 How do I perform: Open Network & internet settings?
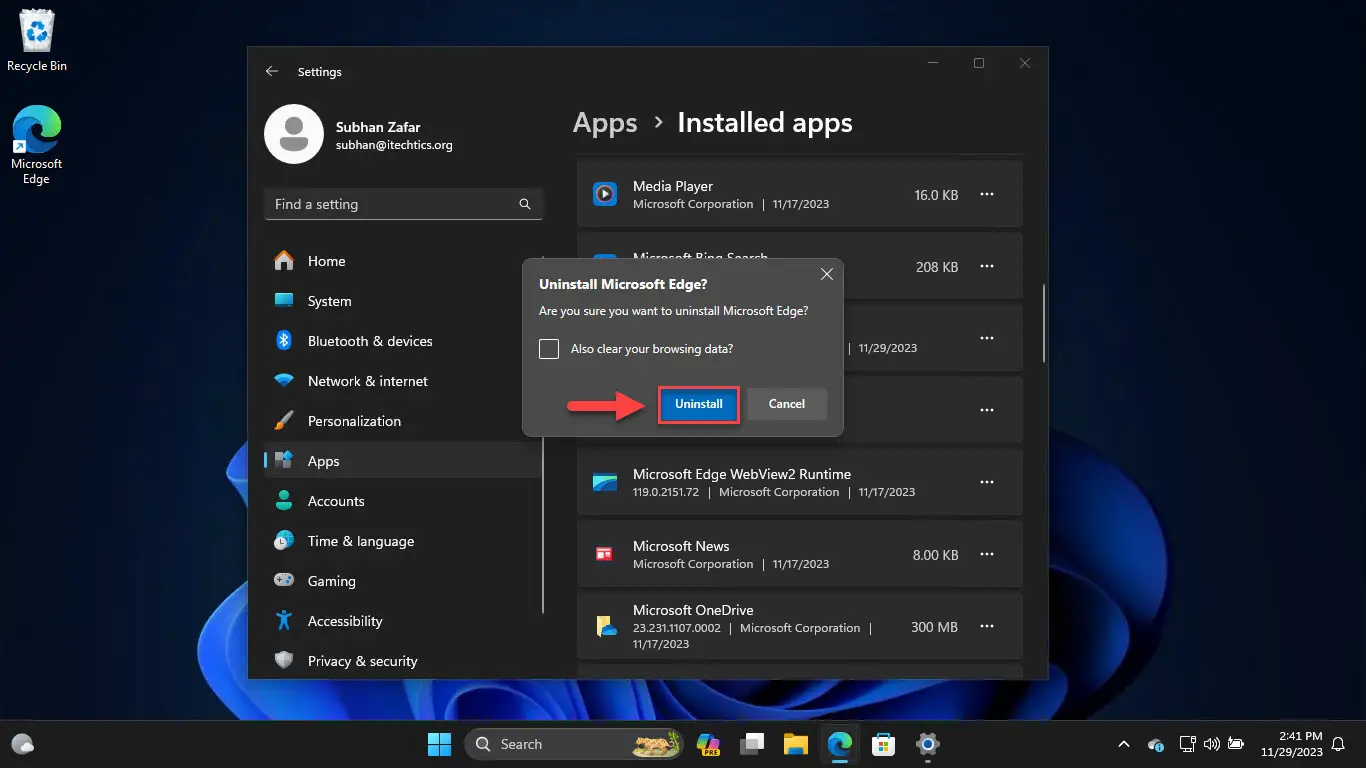[x=403, y=381]
